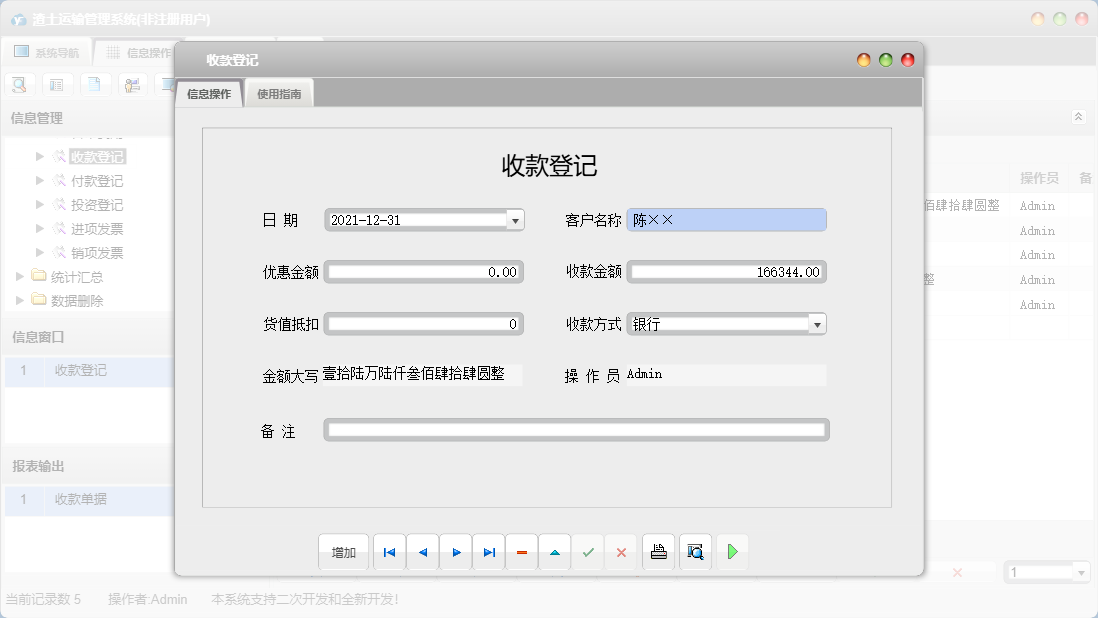The image size is (1098, 618).
Task: Confirm entry with the green checkmark icon
Action: point(588,551)
